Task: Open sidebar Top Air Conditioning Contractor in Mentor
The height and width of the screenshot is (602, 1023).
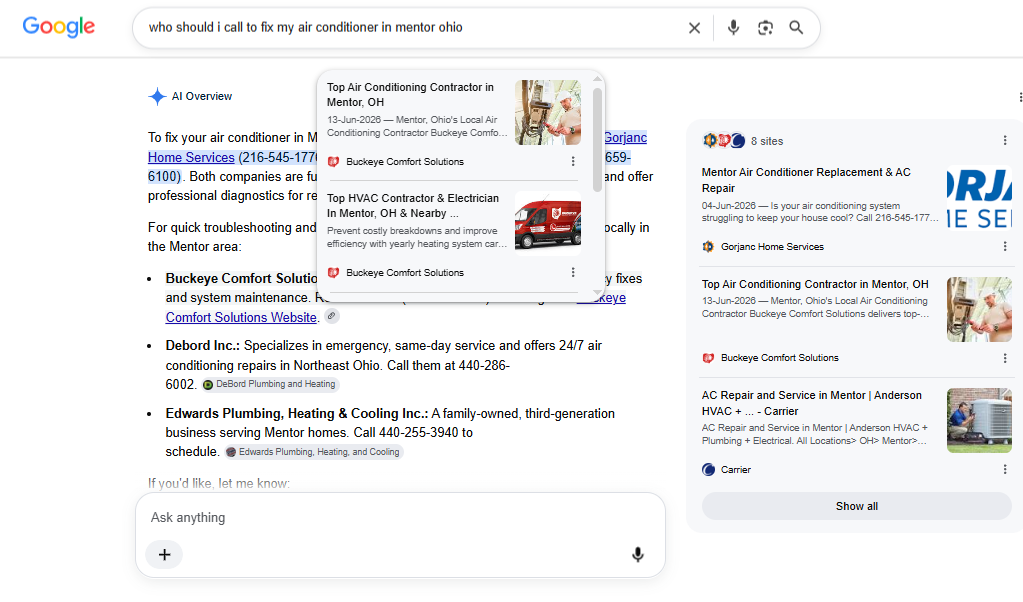Action: pyautogui.click(x=815, y=284)
